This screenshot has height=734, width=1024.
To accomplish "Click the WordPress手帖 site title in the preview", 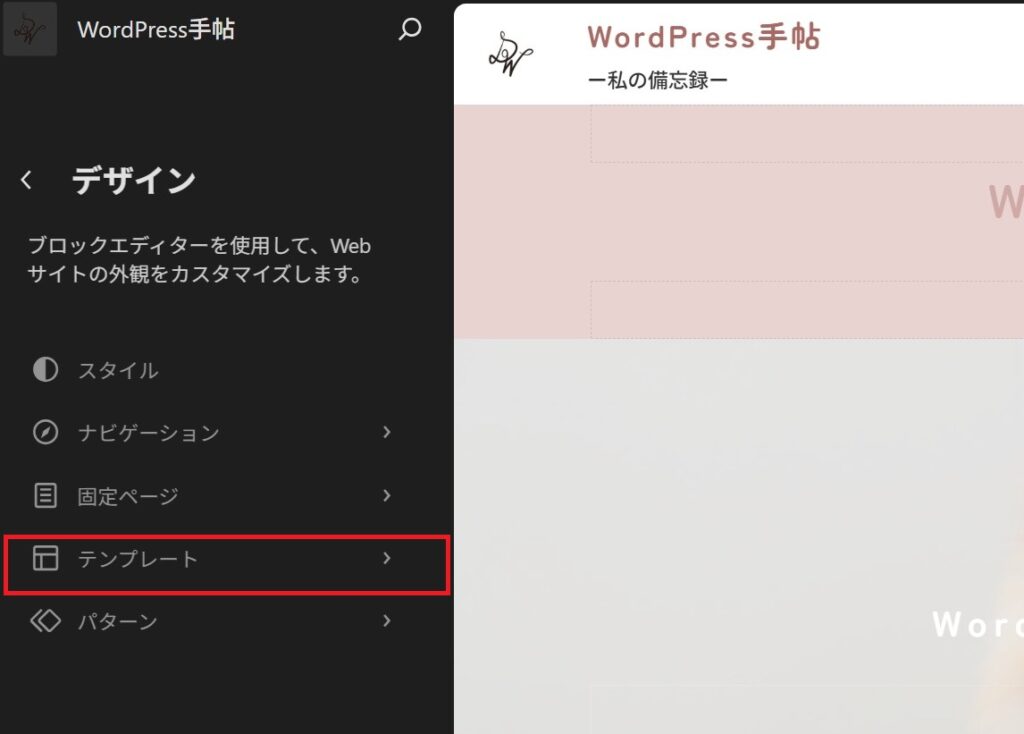I will coord(704,37).
